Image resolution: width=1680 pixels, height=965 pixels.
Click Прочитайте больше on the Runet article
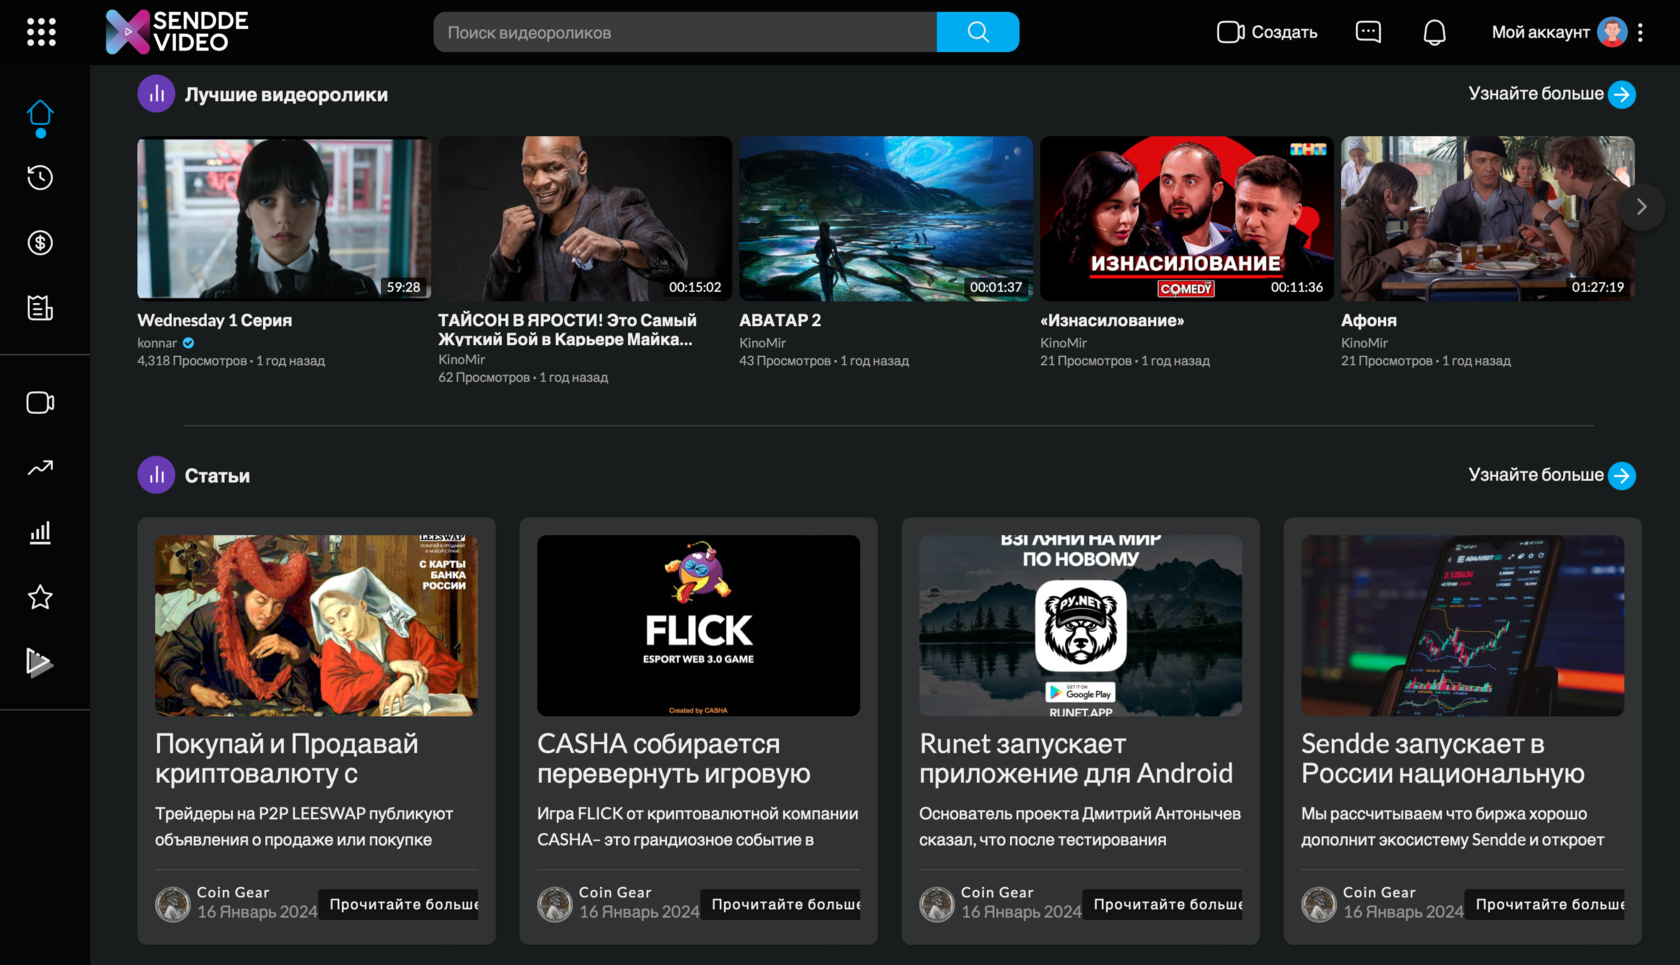(x=1163, y=904)
